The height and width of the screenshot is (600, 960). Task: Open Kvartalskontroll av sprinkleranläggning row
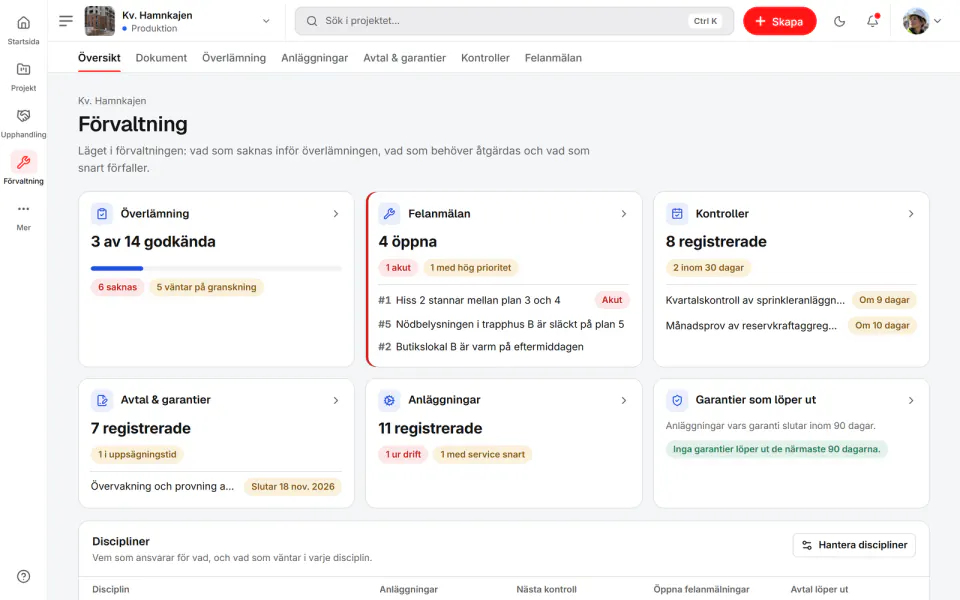(791, 300)
